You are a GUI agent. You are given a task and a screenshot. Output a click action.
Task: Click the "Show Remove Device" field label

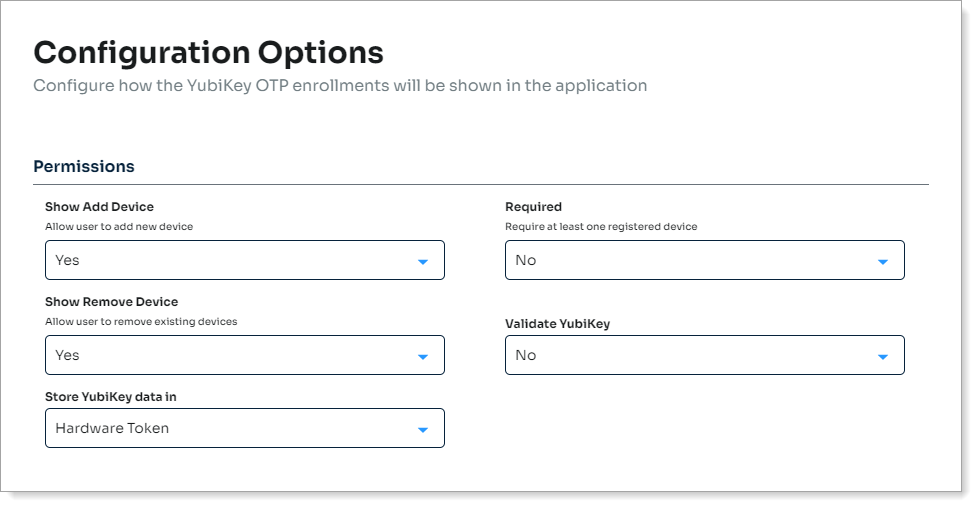coord(111,302)
